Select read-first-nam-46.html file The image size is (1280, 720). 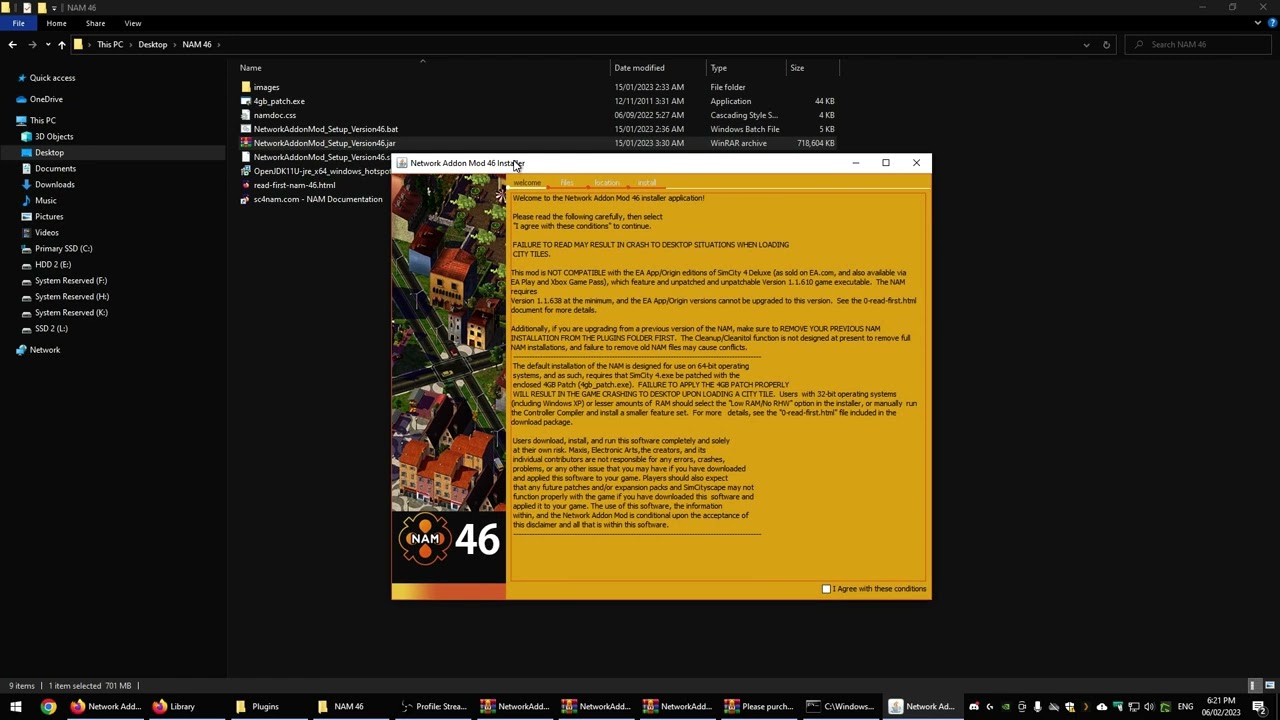coord(294,185)
